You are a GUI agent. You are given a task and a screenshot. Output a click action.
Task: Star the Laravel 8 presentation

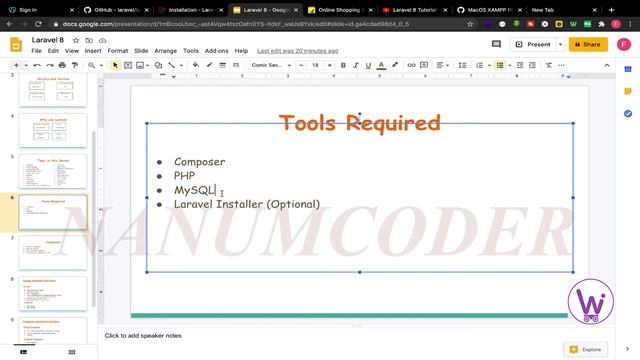click(76, 40)
